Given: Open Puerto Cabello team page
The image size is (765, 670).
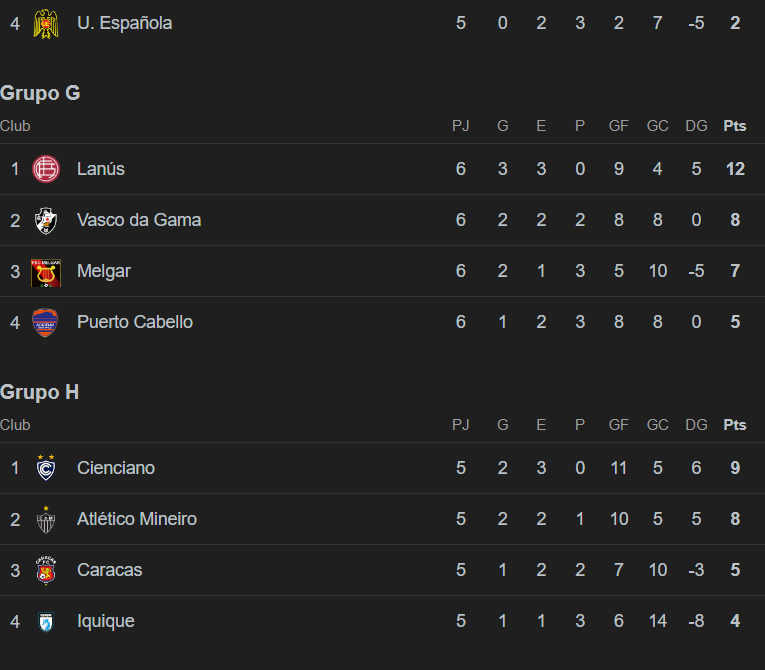Looking at the screenshot, I should [x=135, y=322].
